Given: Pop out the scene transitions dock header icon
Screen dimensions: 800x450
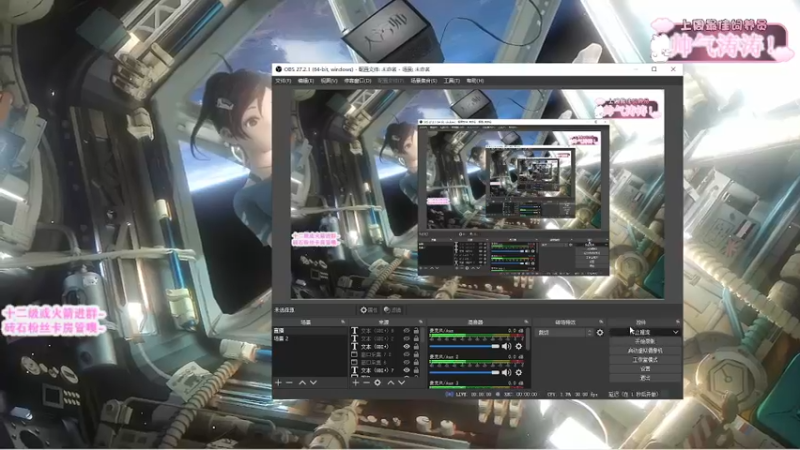Looking at the screenshot, I should click(x=601, y=322).
